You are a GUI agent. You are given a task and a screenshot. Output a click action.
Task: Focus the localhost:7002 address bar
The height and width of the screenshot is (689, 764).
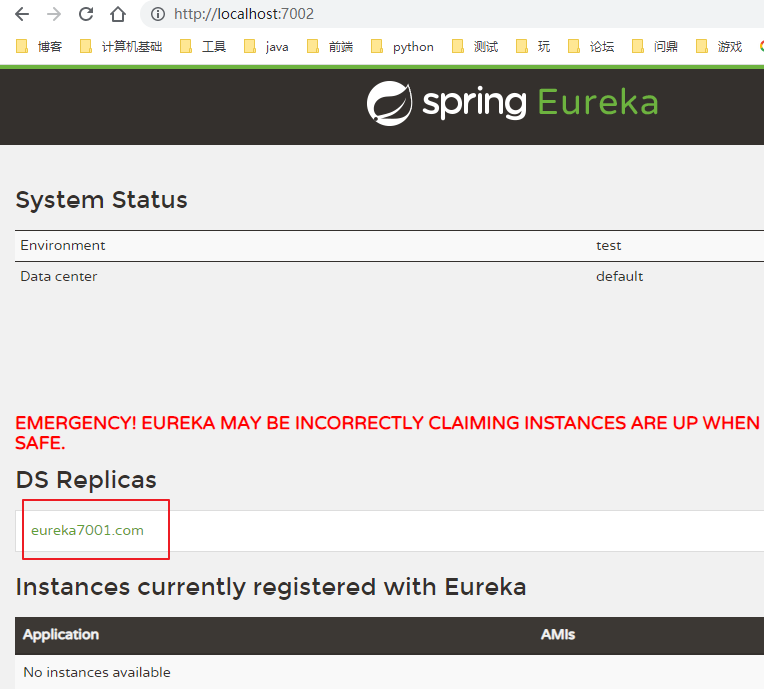[x=453, y=14]
